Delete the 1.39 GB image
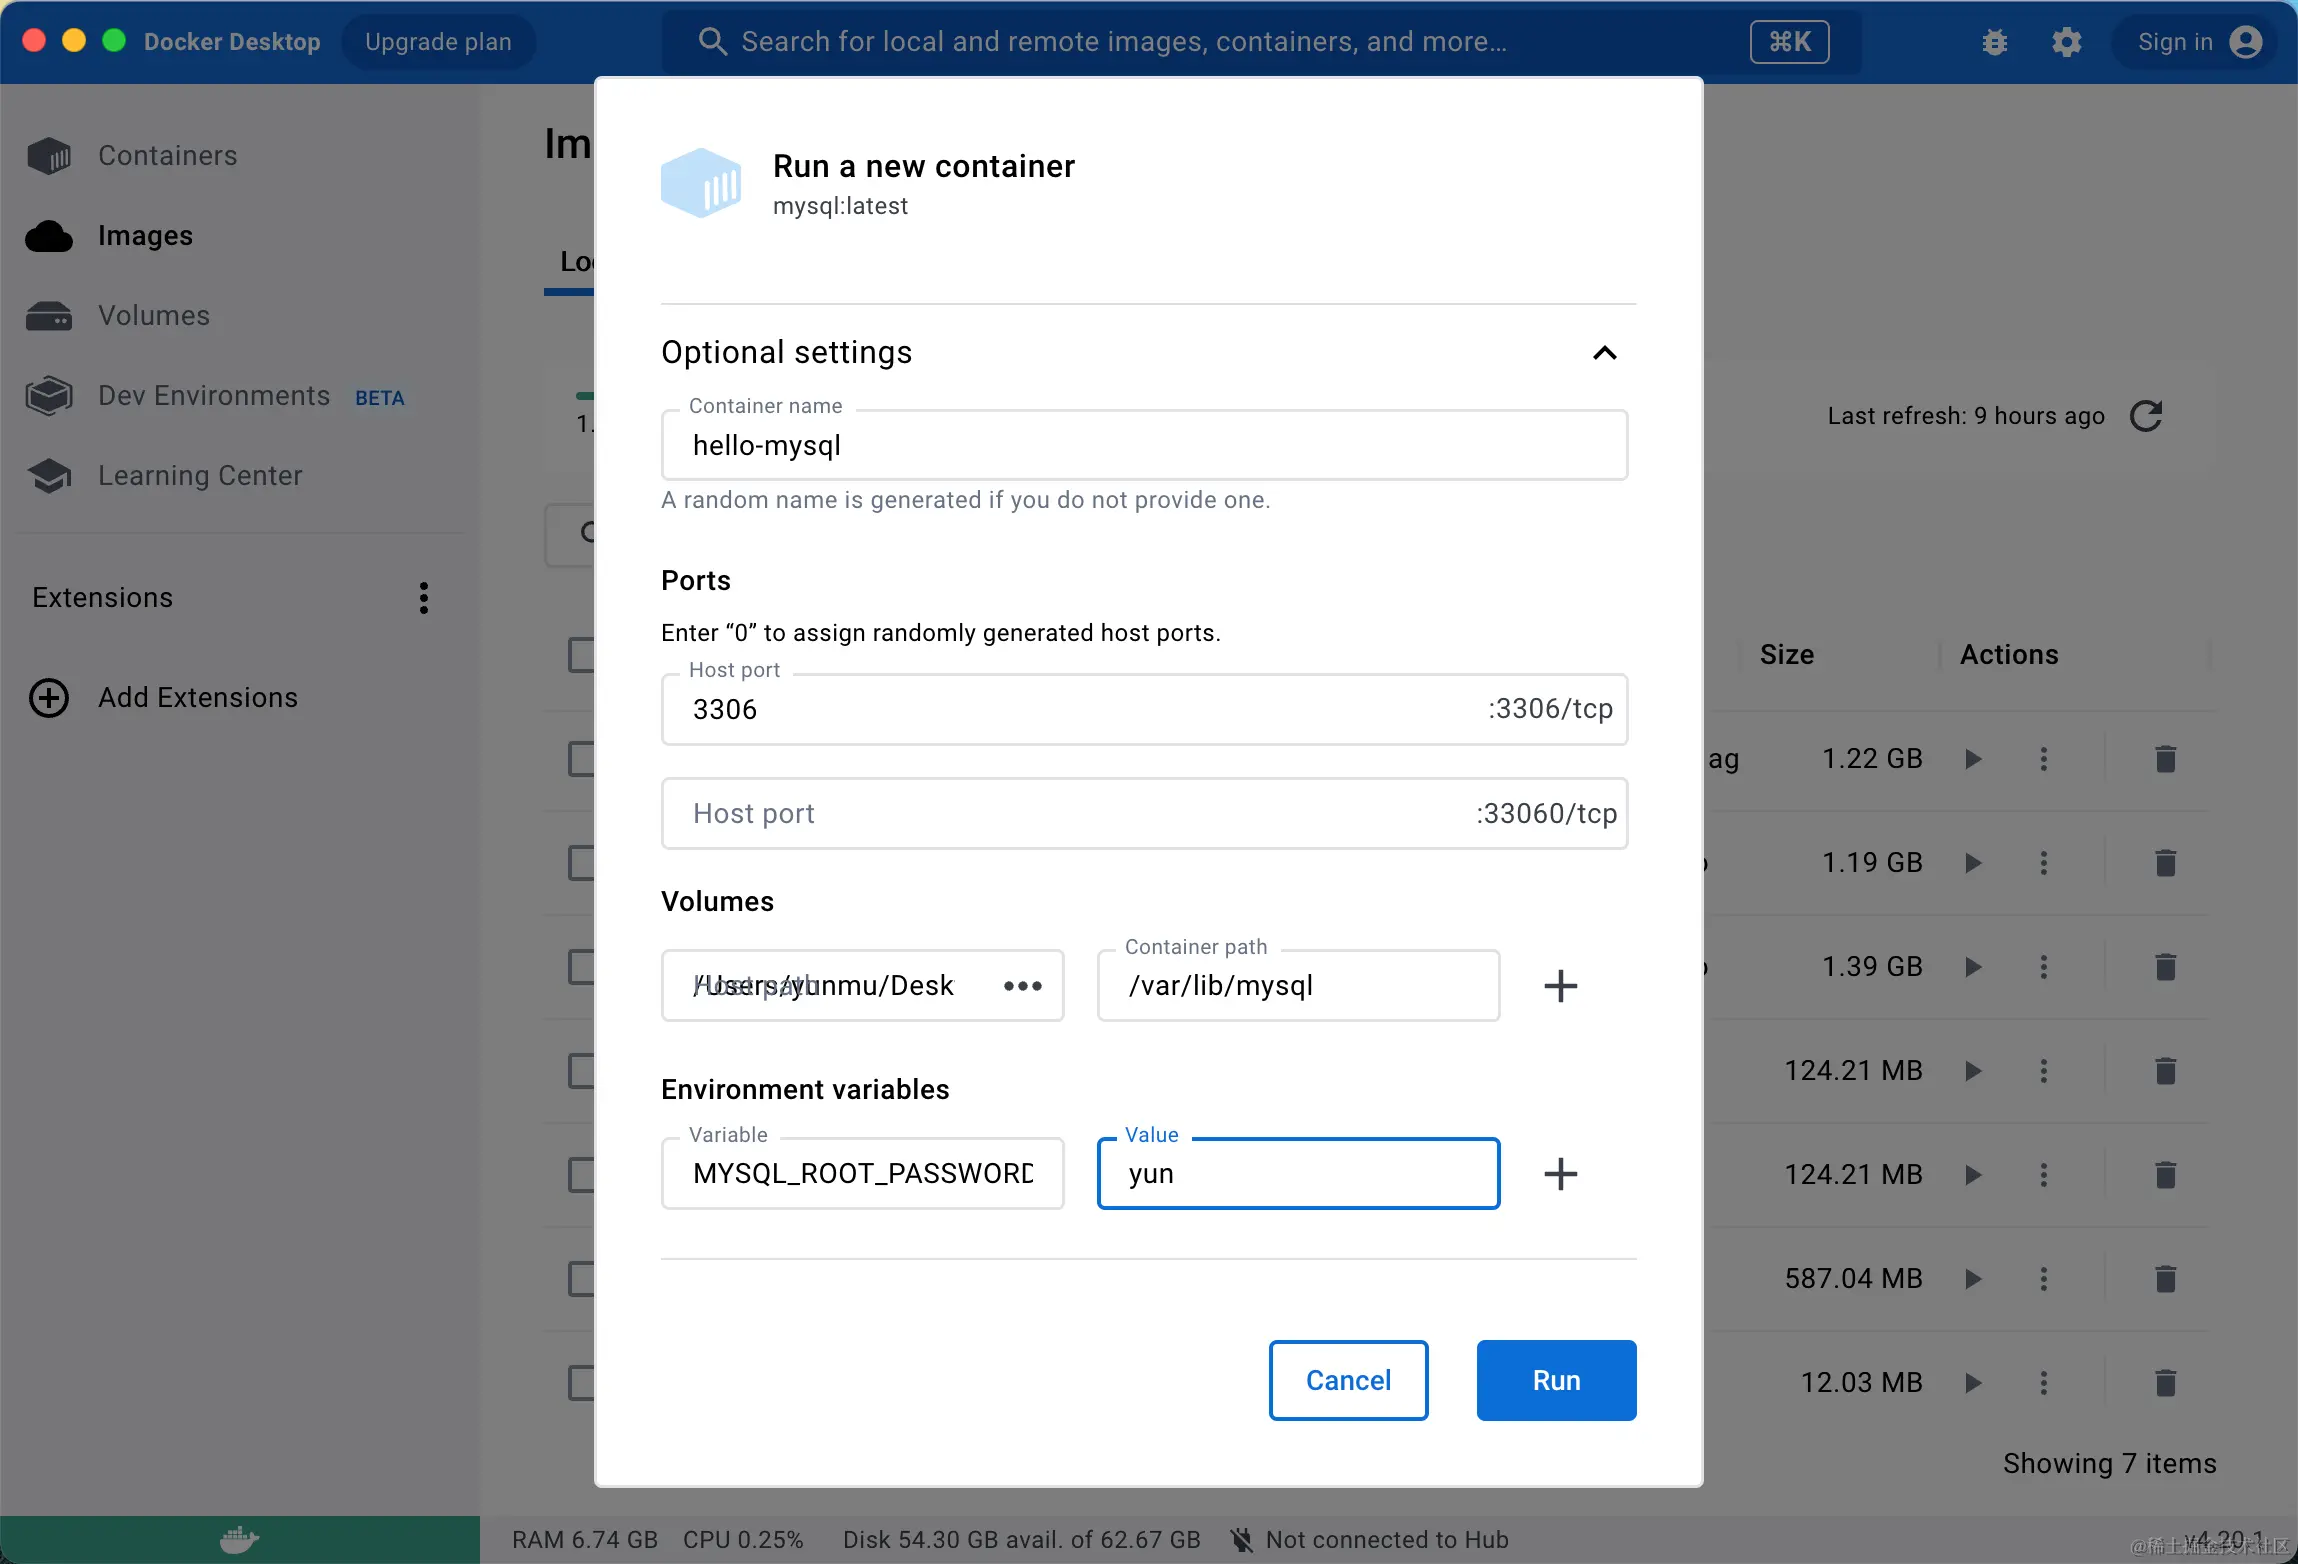This screenshot has height=1564, width=2298. click(2165, 967)
